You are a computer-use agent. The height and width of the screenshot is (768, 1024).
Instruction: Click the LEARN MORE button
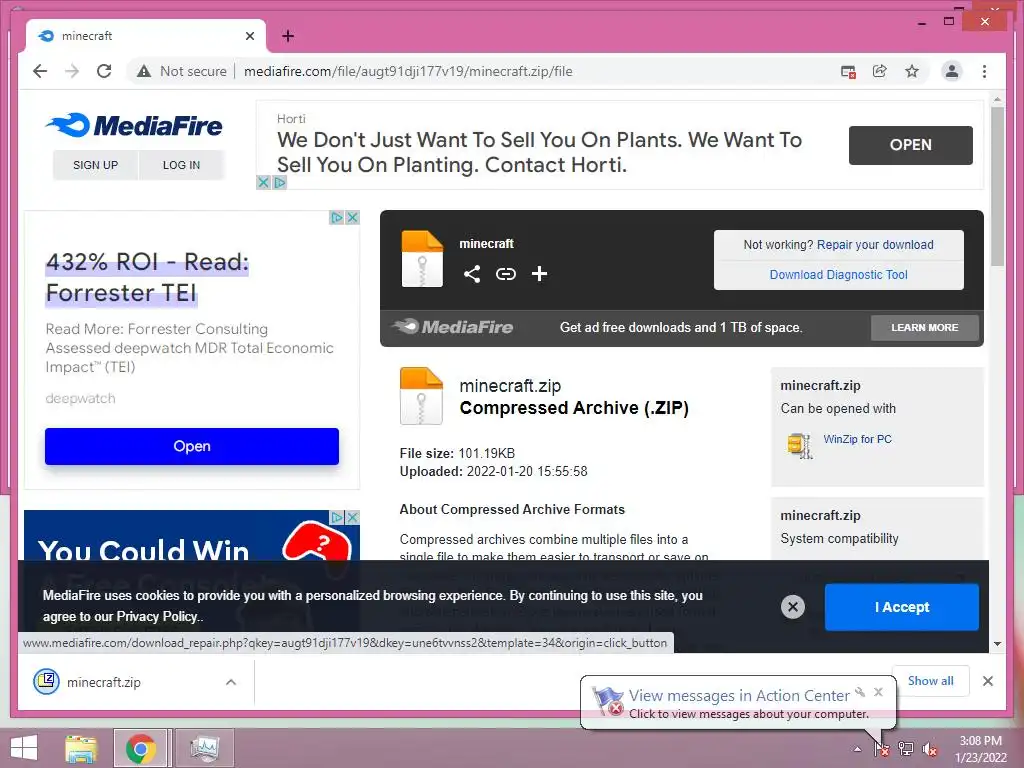tap(925, 328)
